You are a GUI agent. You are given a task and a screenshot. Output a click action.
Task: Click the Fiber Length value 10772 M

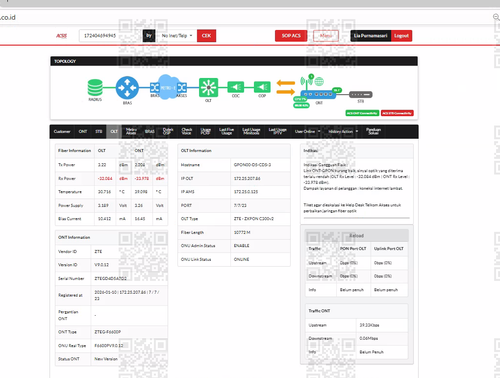coord(242,232)
